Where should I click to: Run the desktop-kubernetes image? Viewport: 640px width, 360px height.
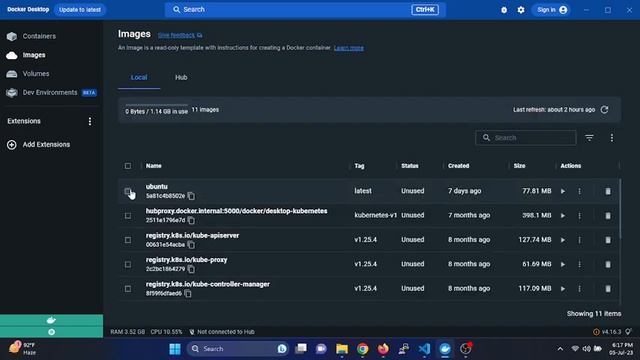tap(563, 216)
